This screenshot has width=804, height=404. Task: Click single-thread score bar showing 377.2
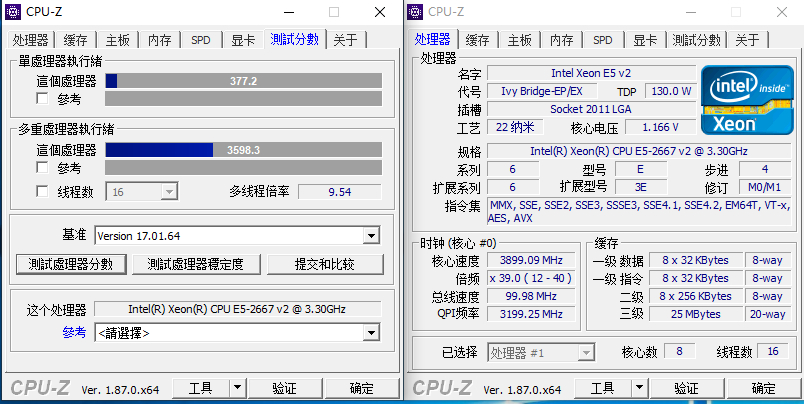click(244, 80)
